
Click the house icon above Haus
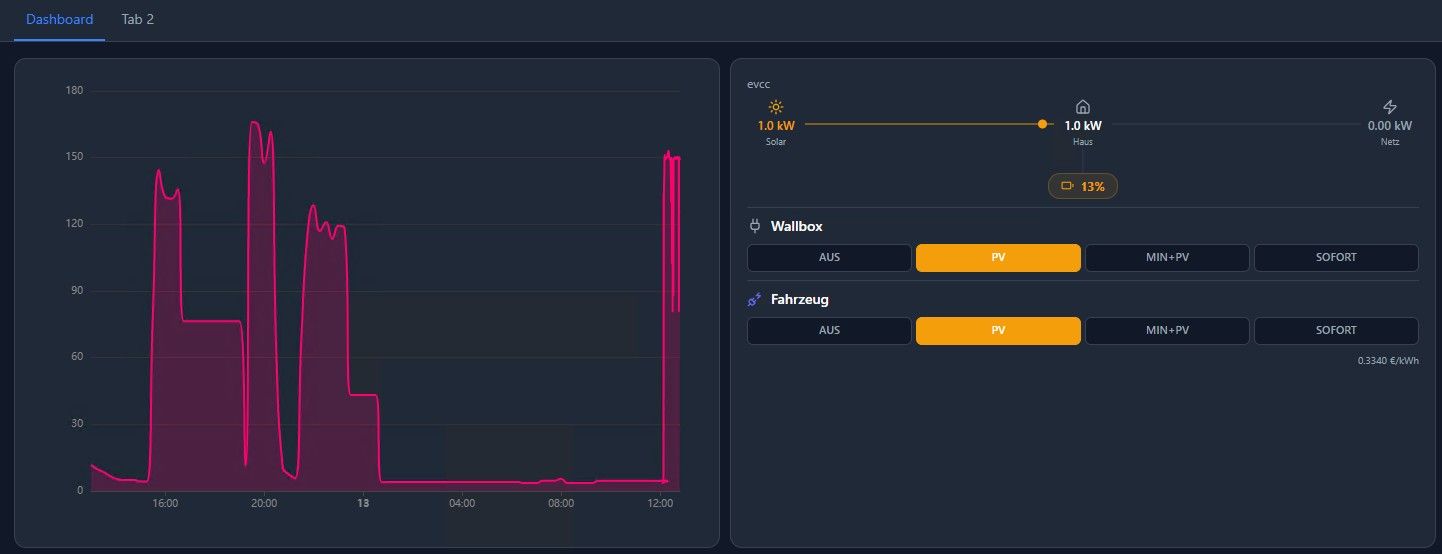tap(1082, 107)
